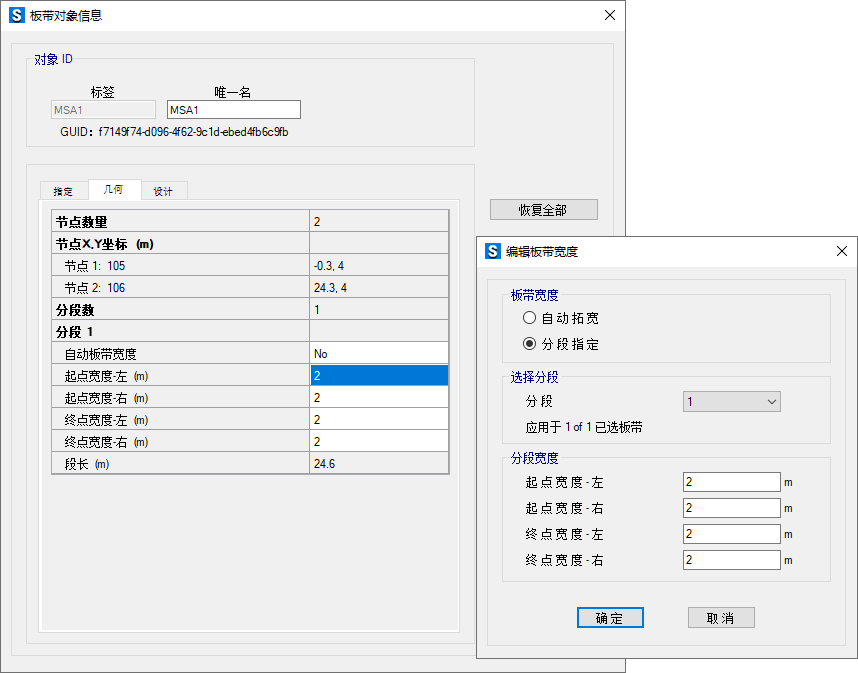Switch to the 设计 tab

[163, 191]
